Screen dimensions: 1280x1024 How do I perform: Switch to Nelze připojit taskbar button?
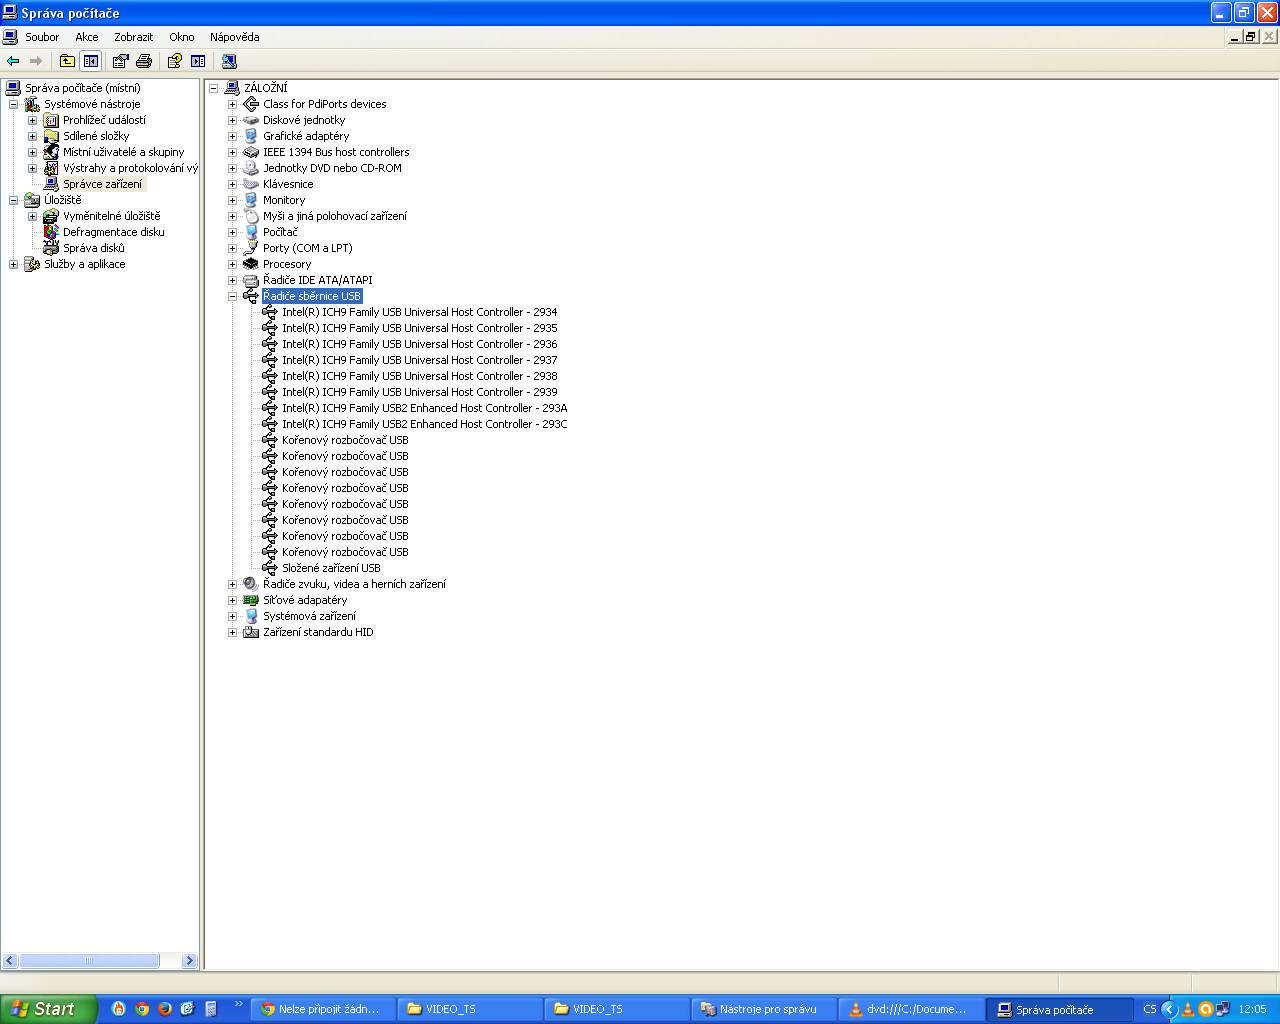click(322, 1009)
